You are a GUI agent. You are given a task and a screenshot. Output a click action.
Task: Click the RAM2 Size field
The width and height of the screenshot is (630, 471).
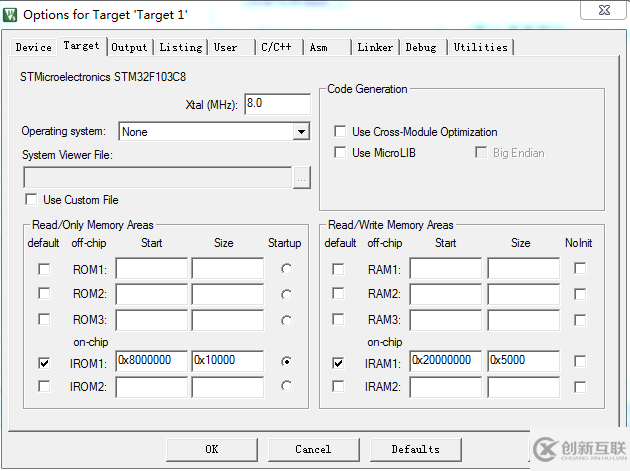click(x=524, y=294)
